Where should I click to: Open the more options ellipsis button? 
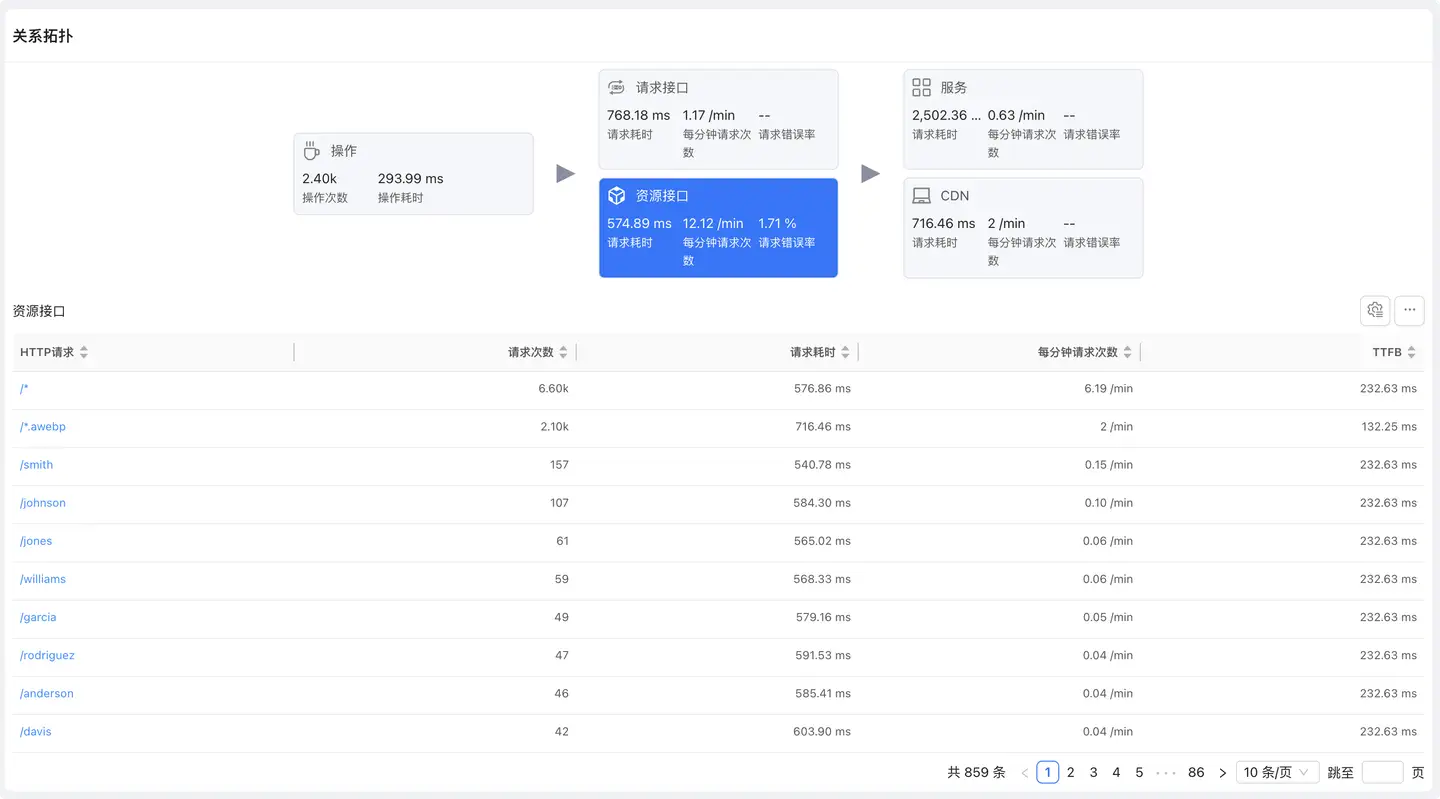pos(1409,311)
